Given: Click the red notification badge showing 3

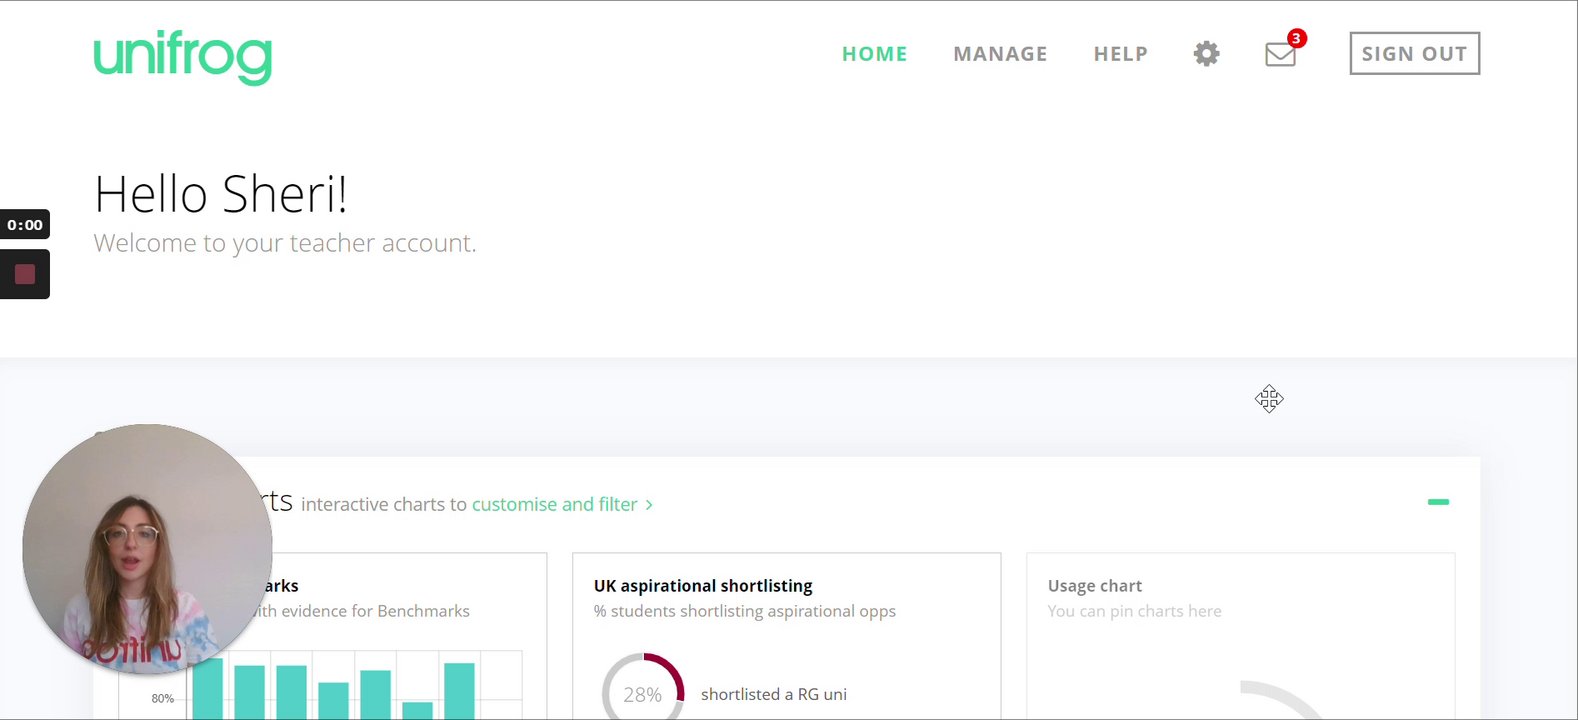Looking at the screenshot, I should (1296, 39).
